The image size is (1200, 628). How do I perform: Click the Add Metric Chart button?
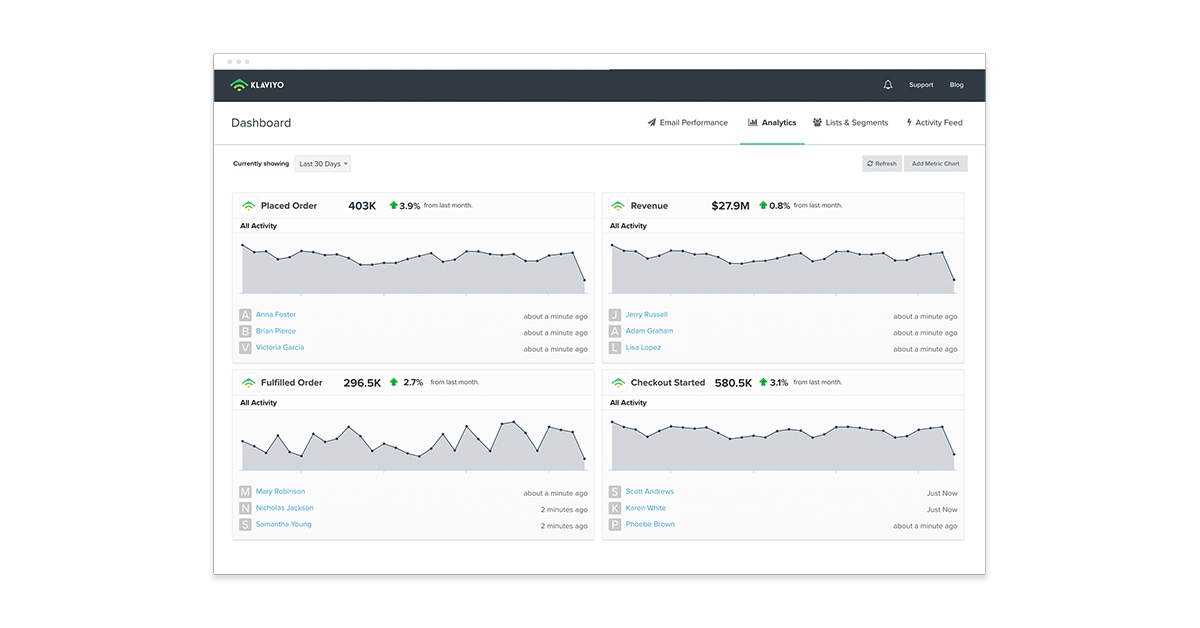click(936, 164)
